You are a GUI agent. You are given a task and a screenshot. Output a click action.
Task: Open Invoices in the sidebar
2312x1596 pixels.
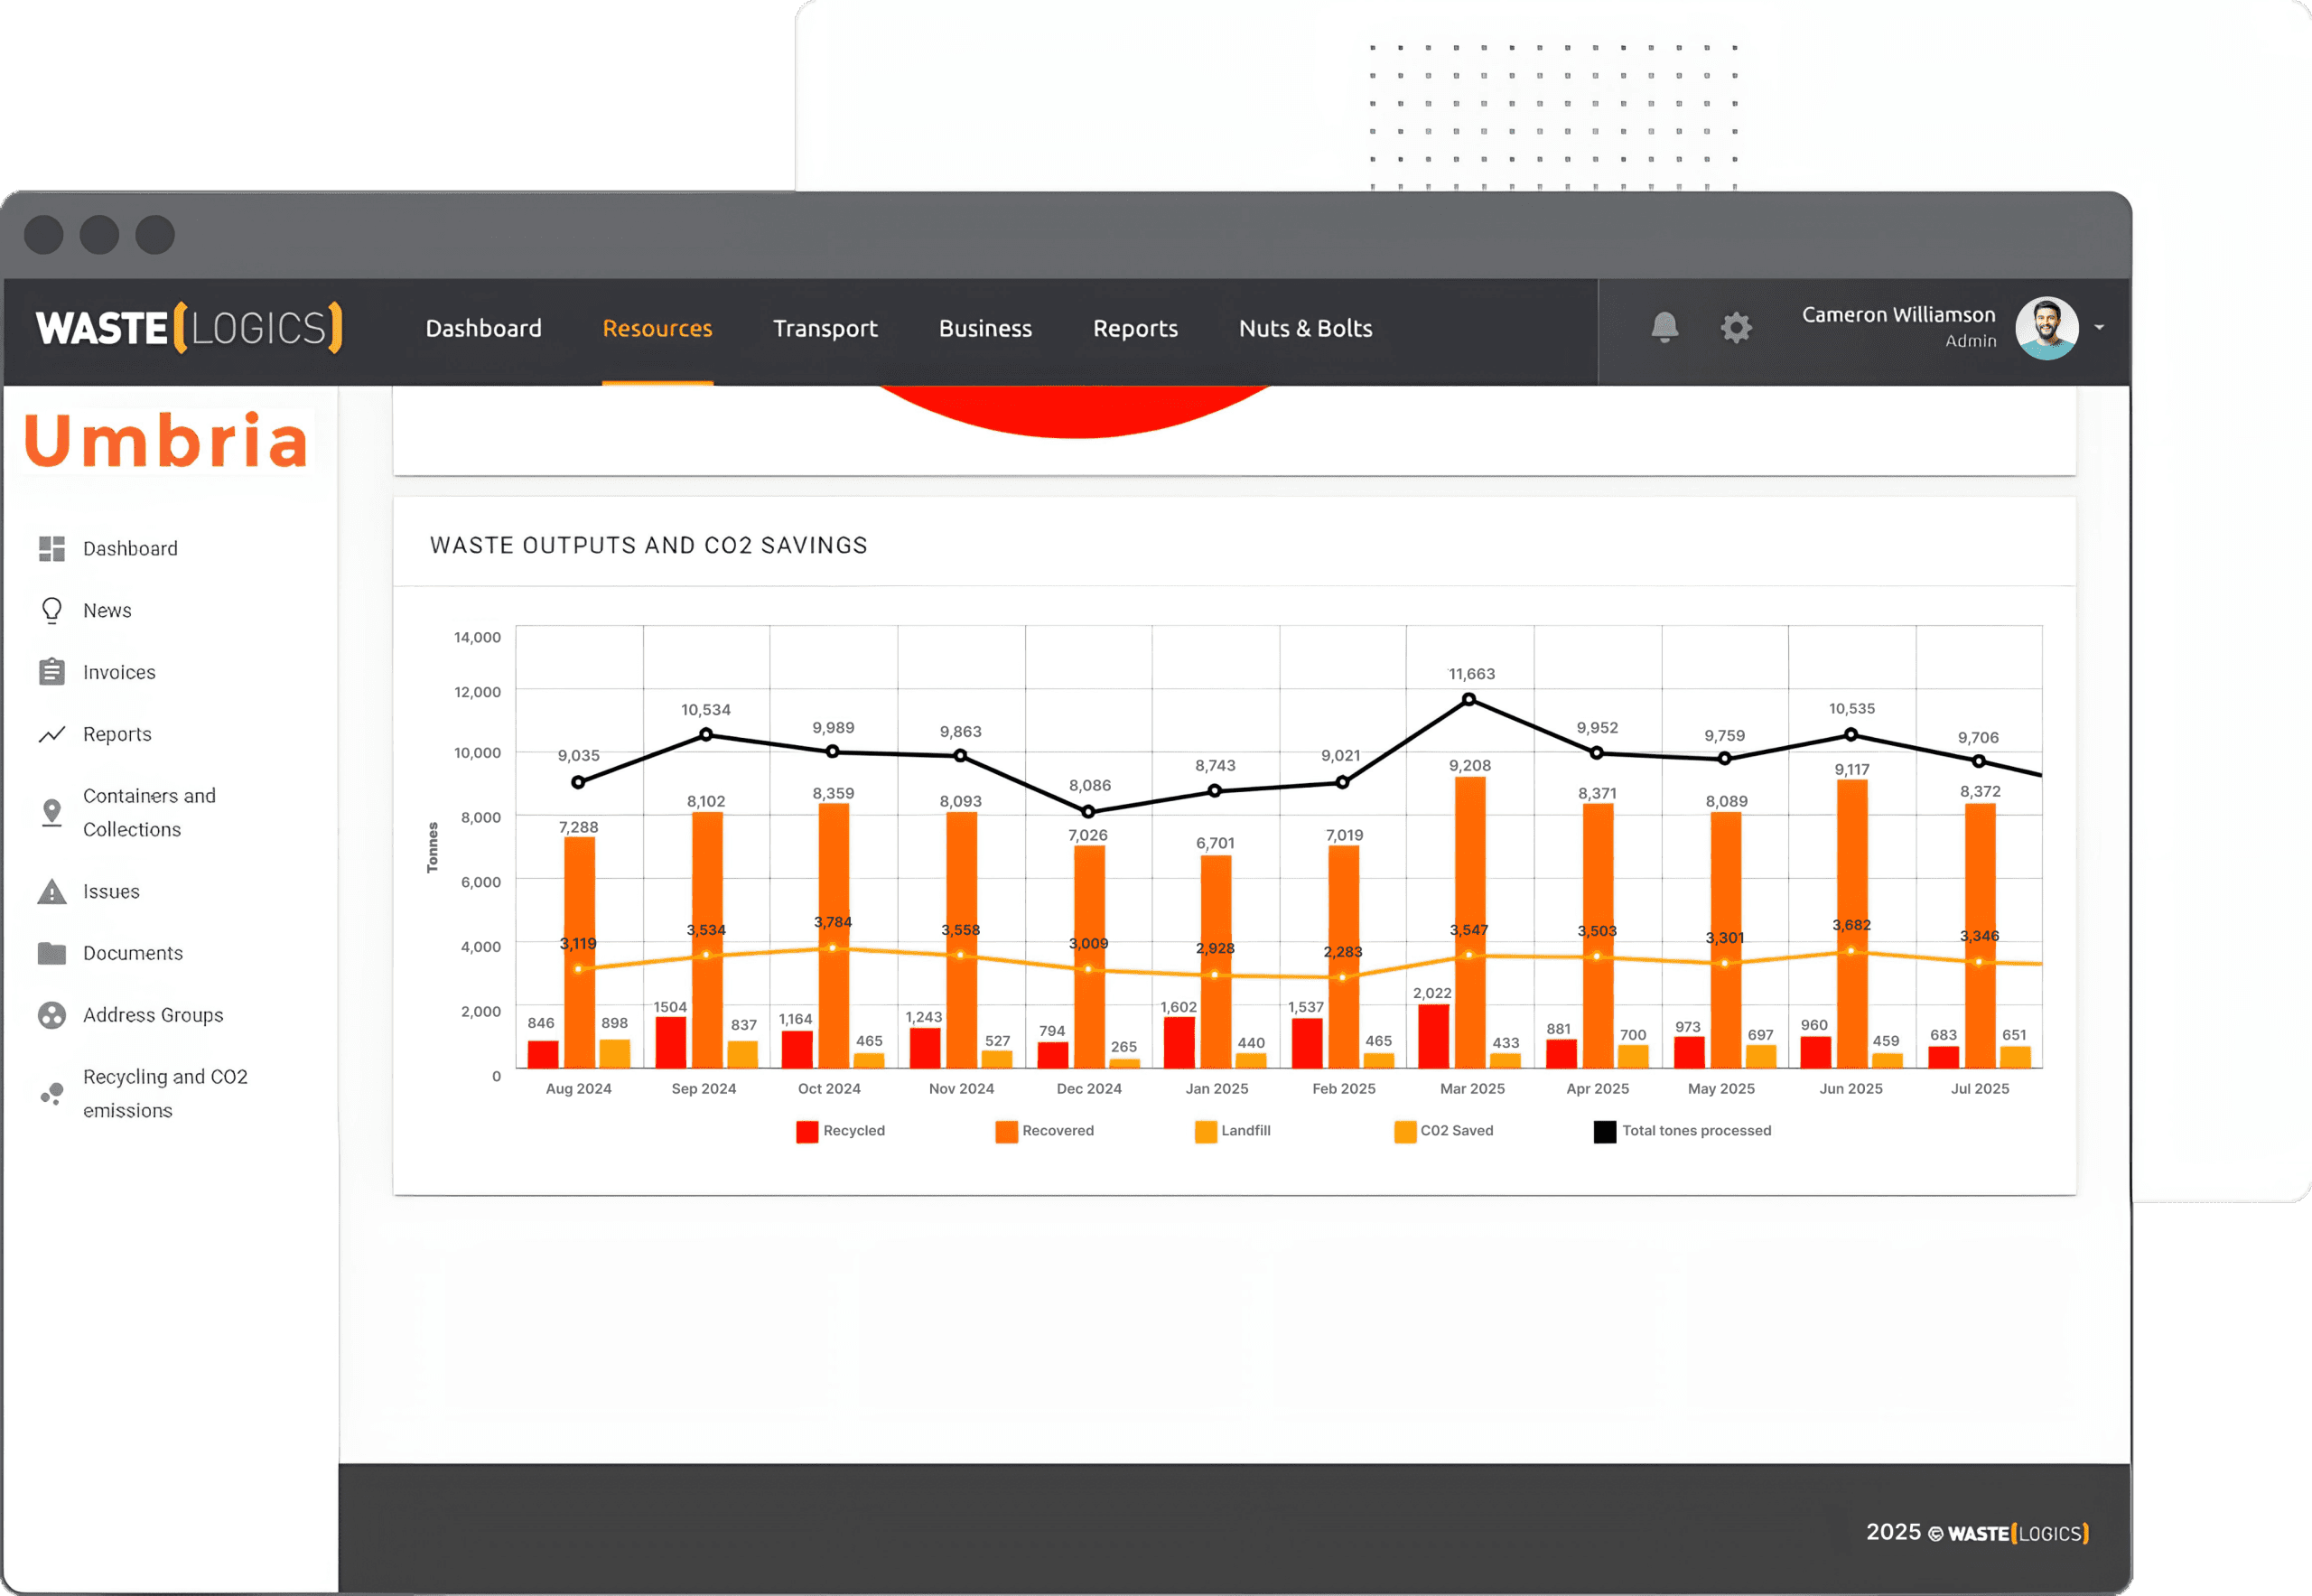click(x=119, y=672)
